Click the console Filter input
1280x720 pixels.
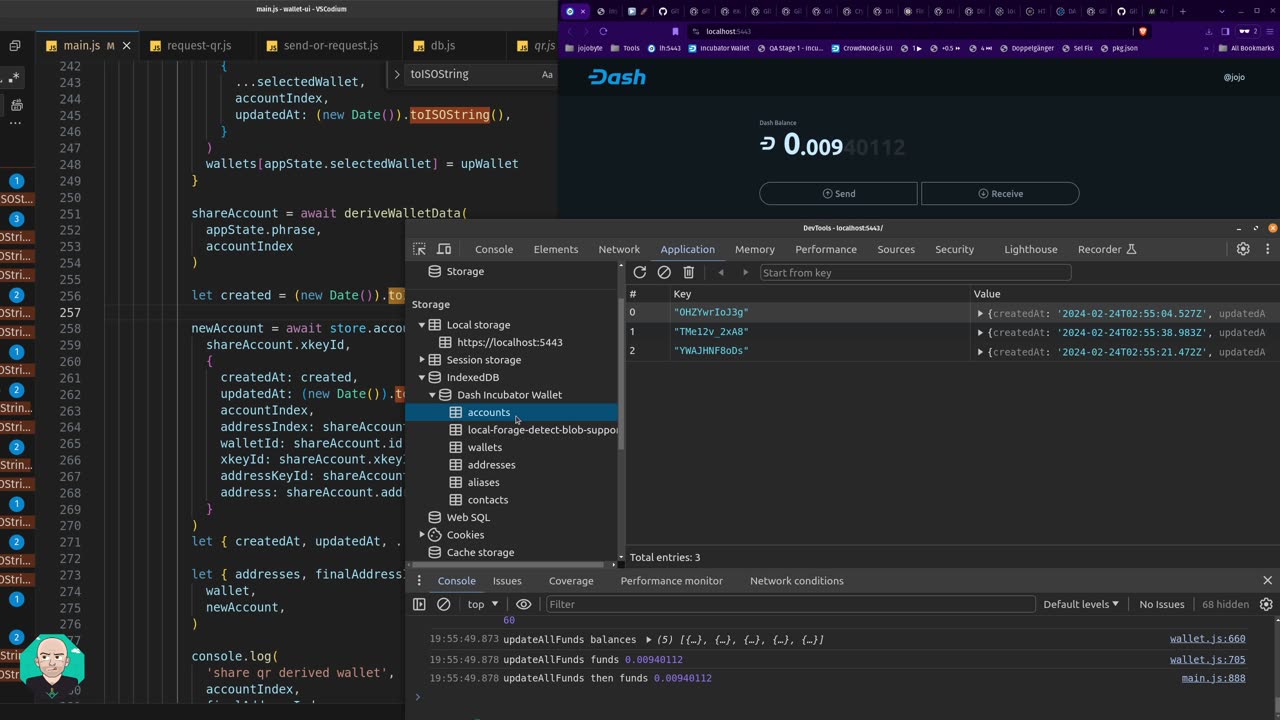(790, 604)
